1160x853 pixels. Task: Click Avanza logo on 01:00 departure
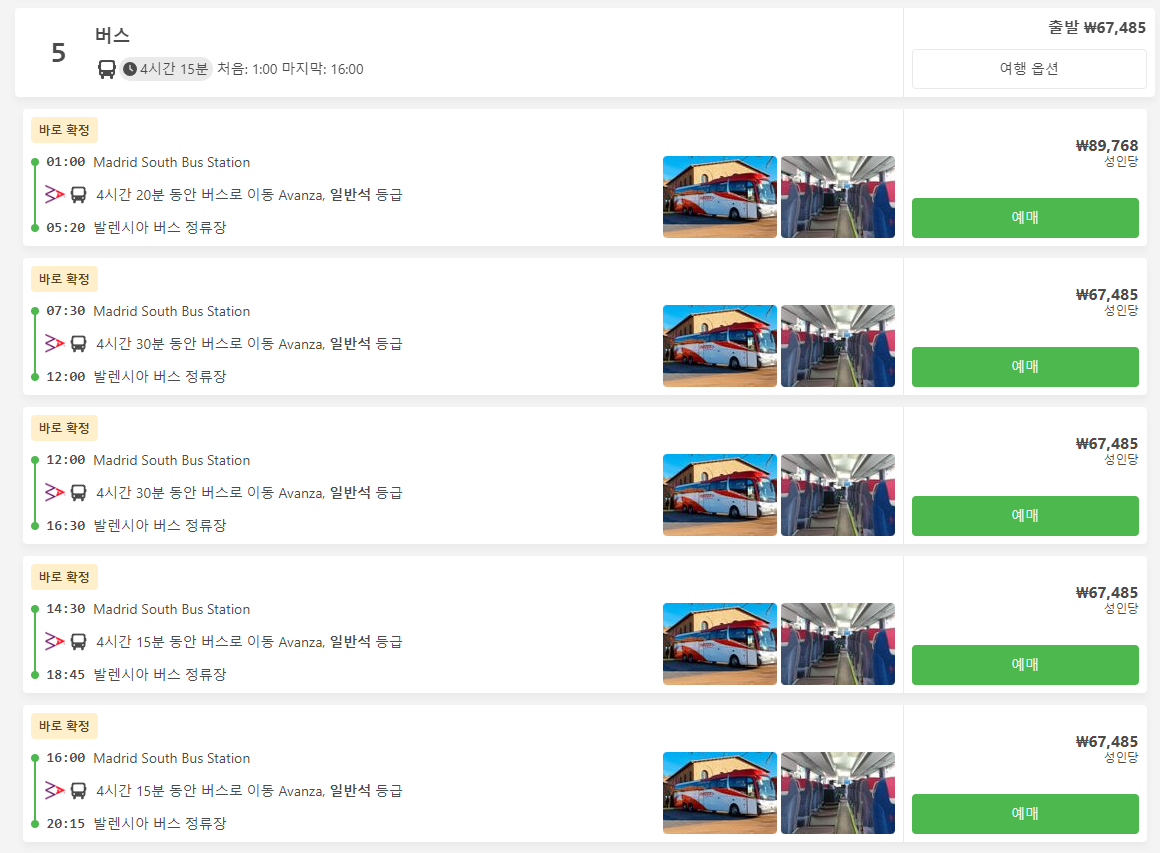(x=55, y=195)
